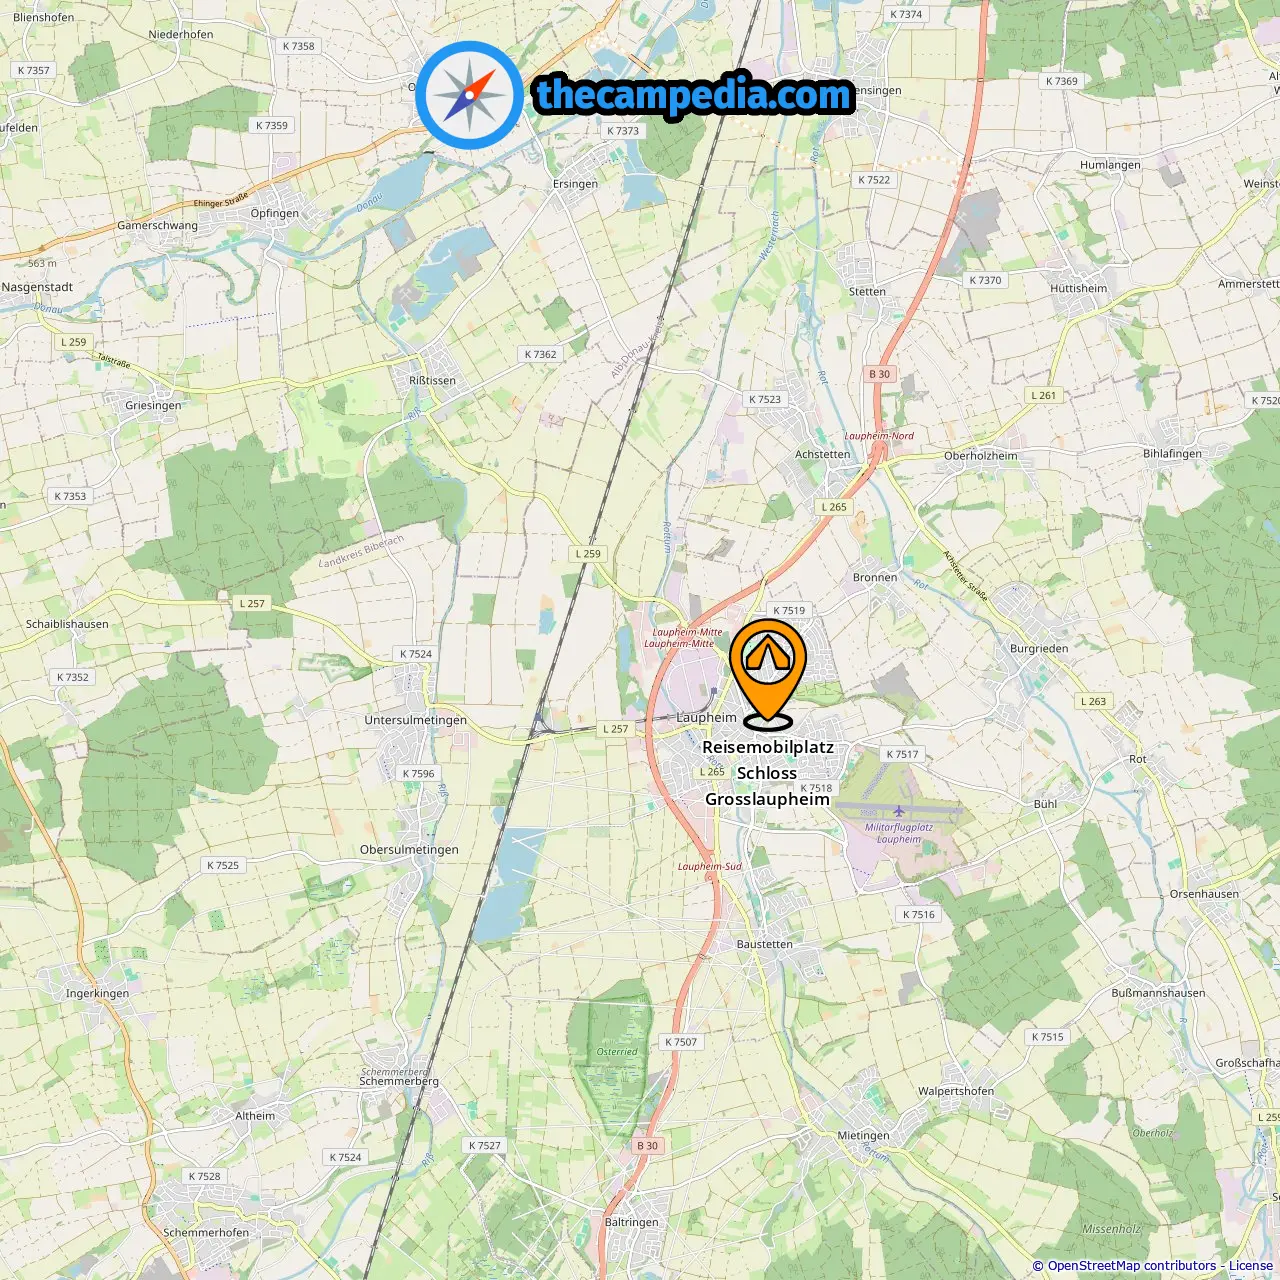Click the Burgrieden village label

[x=1039, y=649]
